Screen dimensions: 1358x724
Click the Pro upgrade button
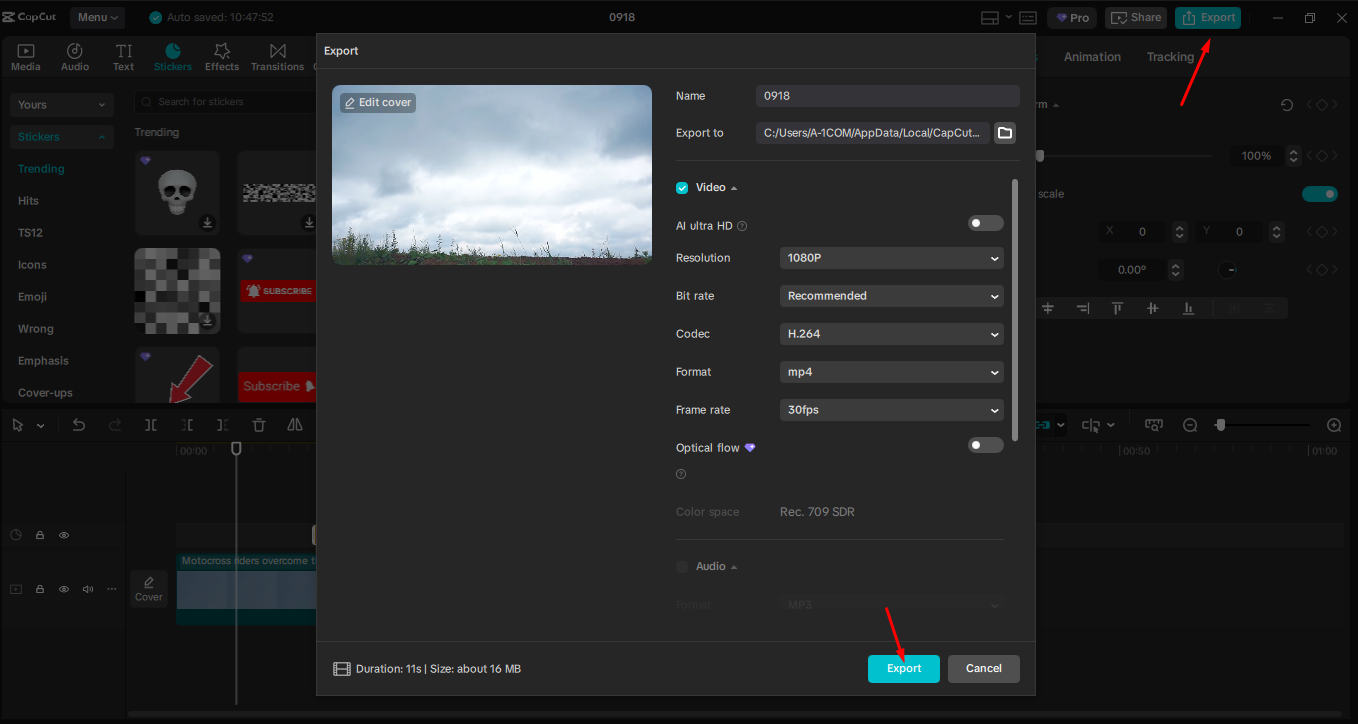1072,18
